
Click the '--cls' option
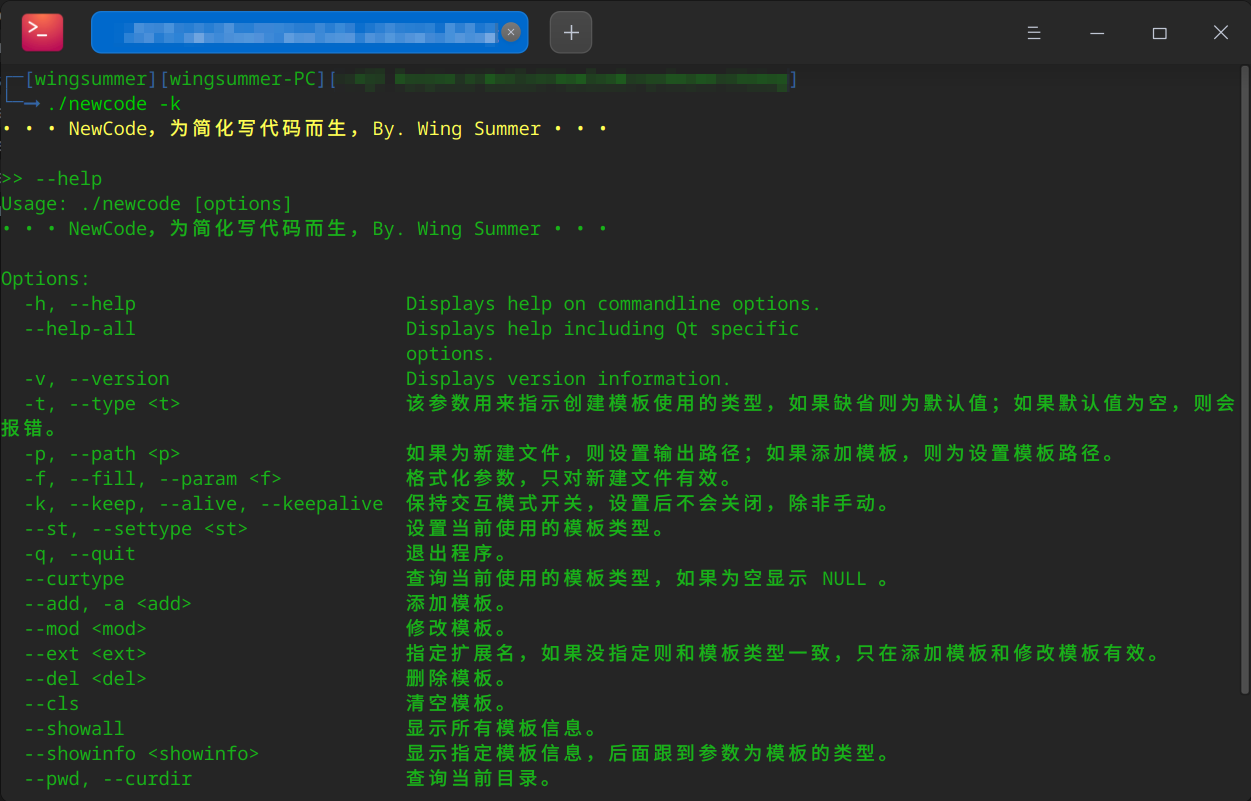pyautogui.click(x=52, y=704)
